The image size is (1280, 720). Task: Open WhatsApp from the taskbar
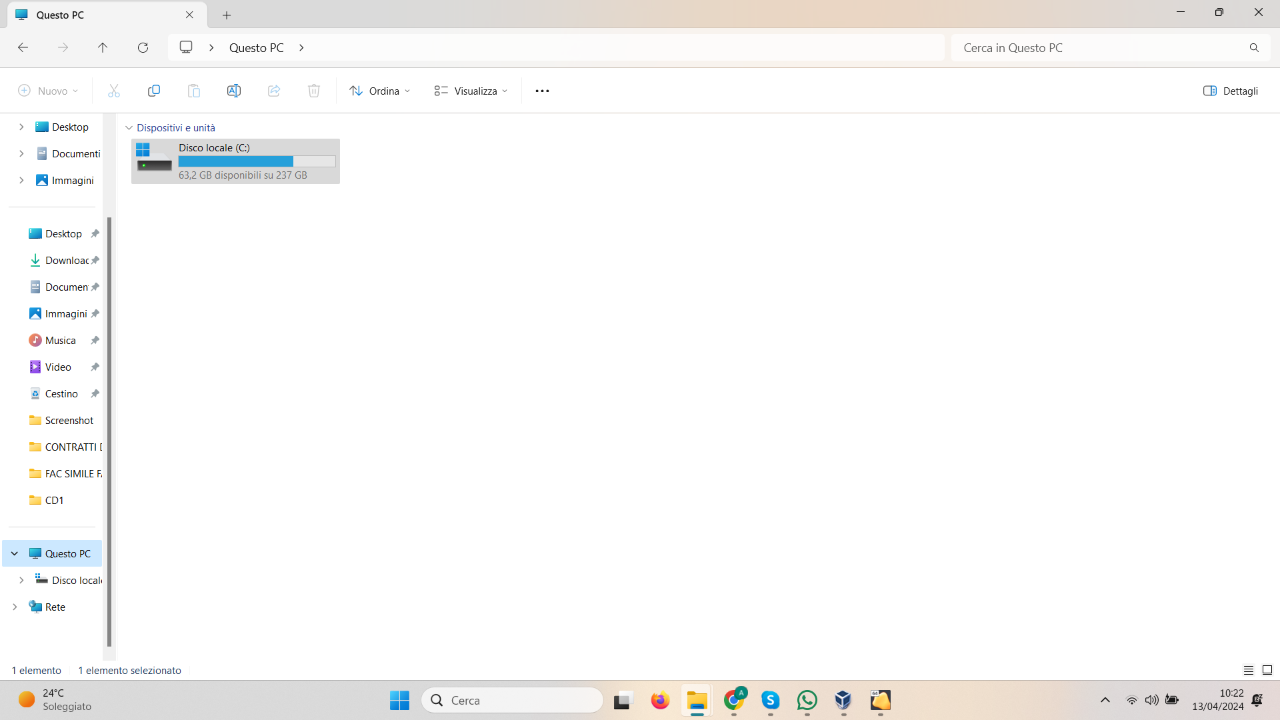pyautogui.click(x=807, y=700)
